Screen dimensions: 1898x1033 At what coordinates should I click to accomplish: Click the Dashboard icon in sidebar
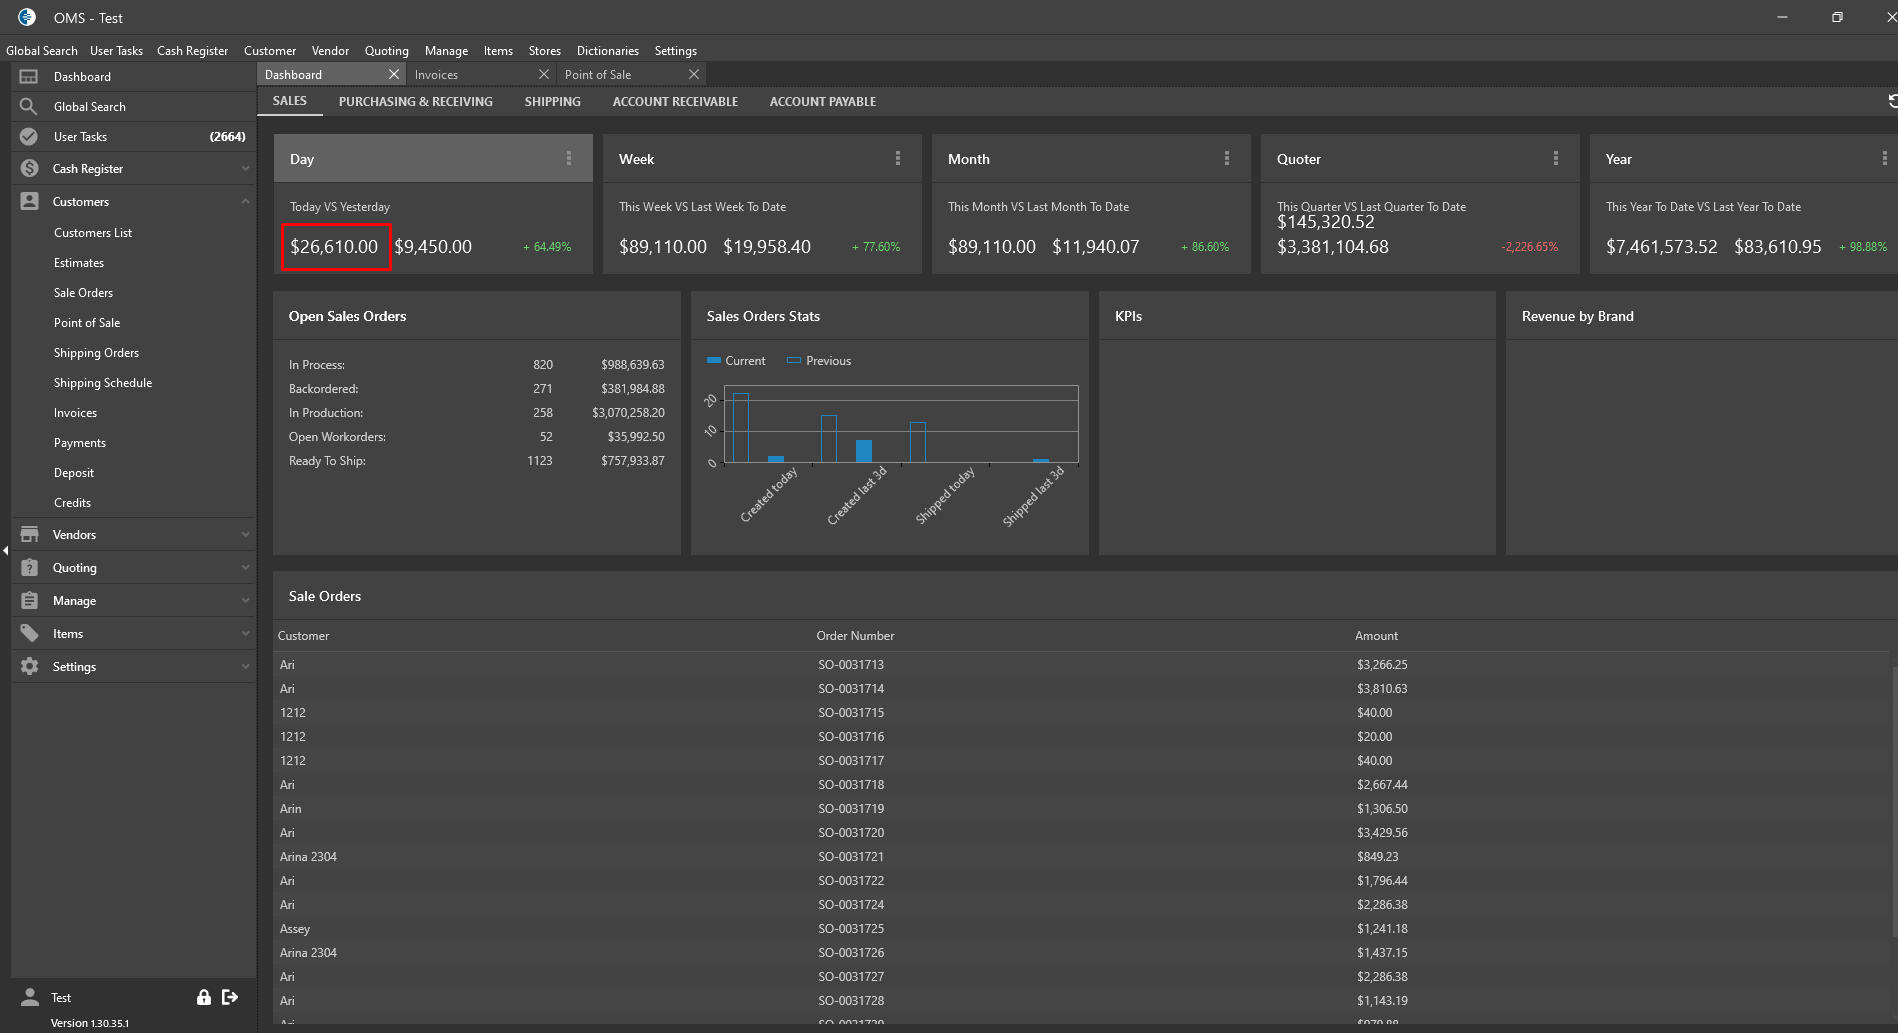pos(29,77)
